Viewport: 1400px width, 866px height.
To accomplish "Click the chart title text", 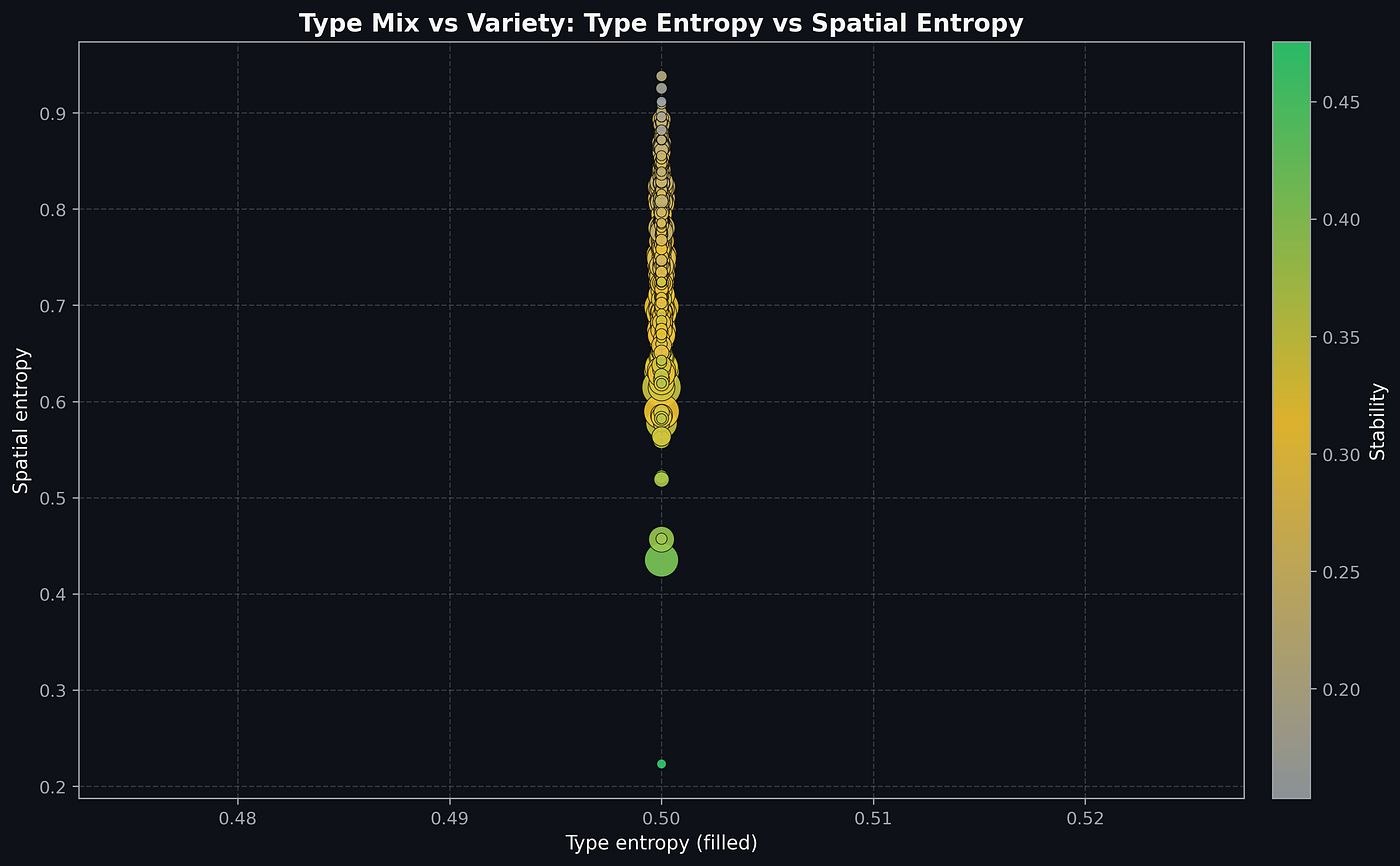I will (661, 24).
